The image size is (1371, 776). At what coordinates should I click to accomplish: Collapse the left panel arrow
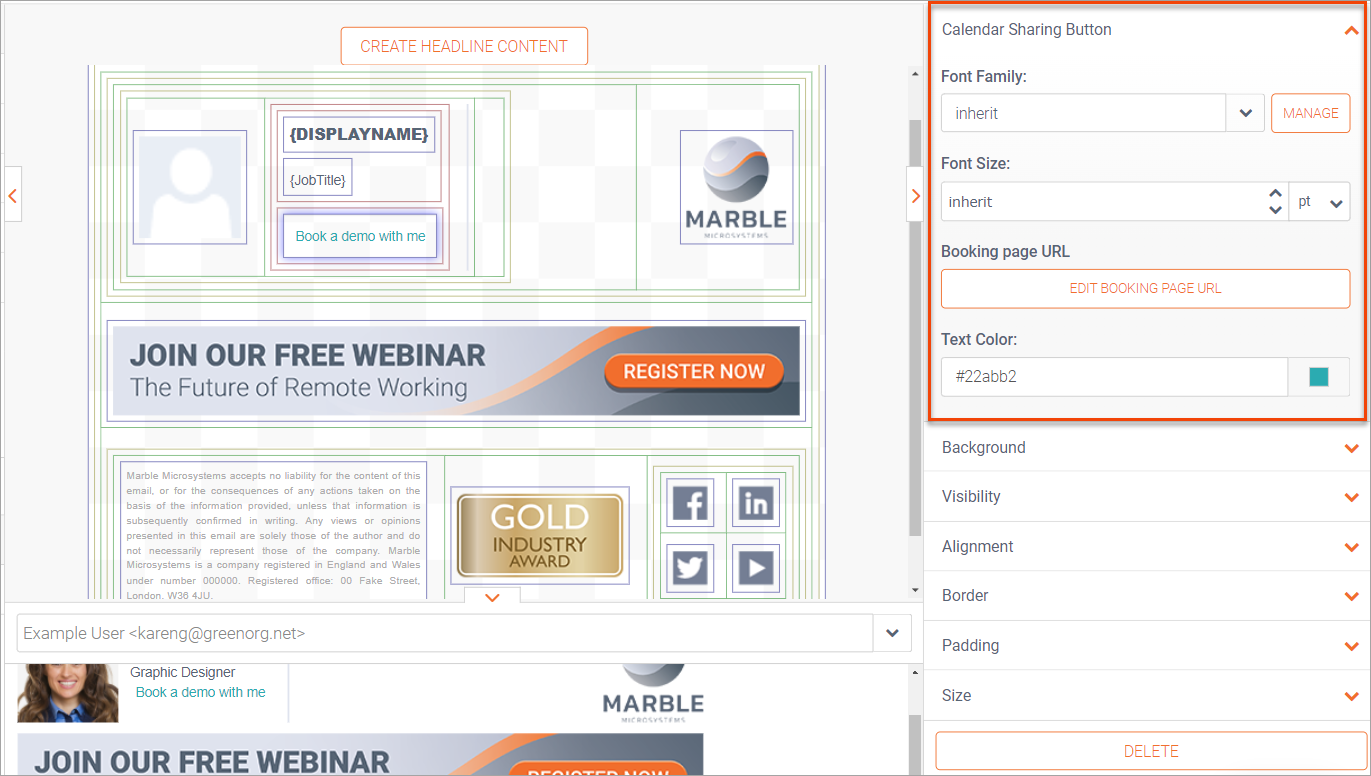point(12,196)
